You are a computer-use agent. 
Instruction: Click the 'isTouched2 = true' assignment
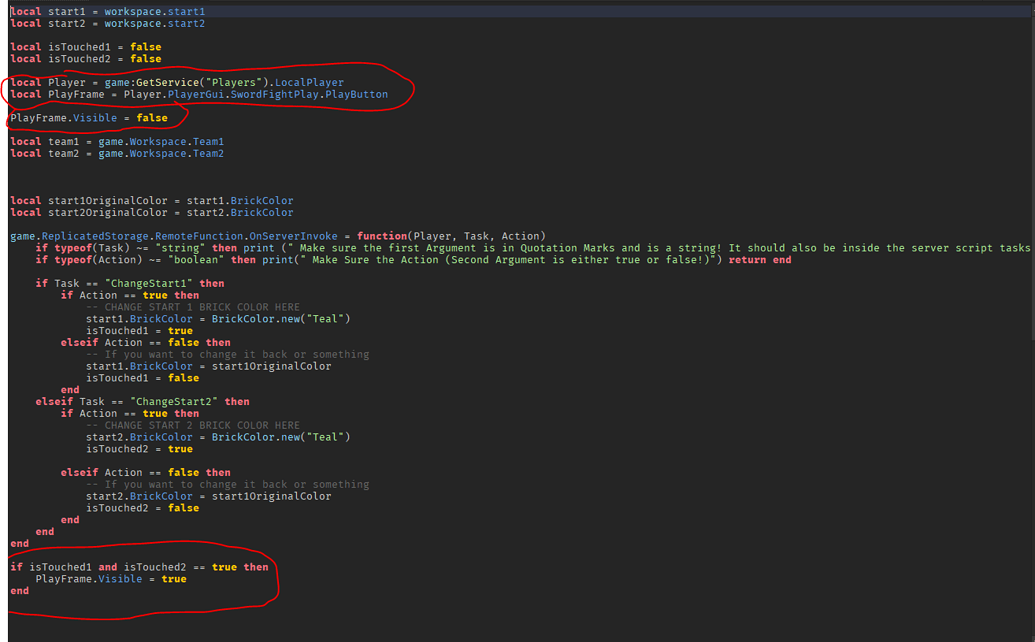tap(139, 449)
